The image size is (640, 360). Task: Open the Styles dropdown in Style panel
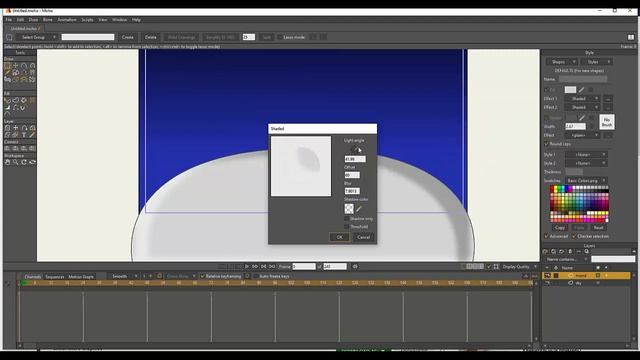coord(597,62)
